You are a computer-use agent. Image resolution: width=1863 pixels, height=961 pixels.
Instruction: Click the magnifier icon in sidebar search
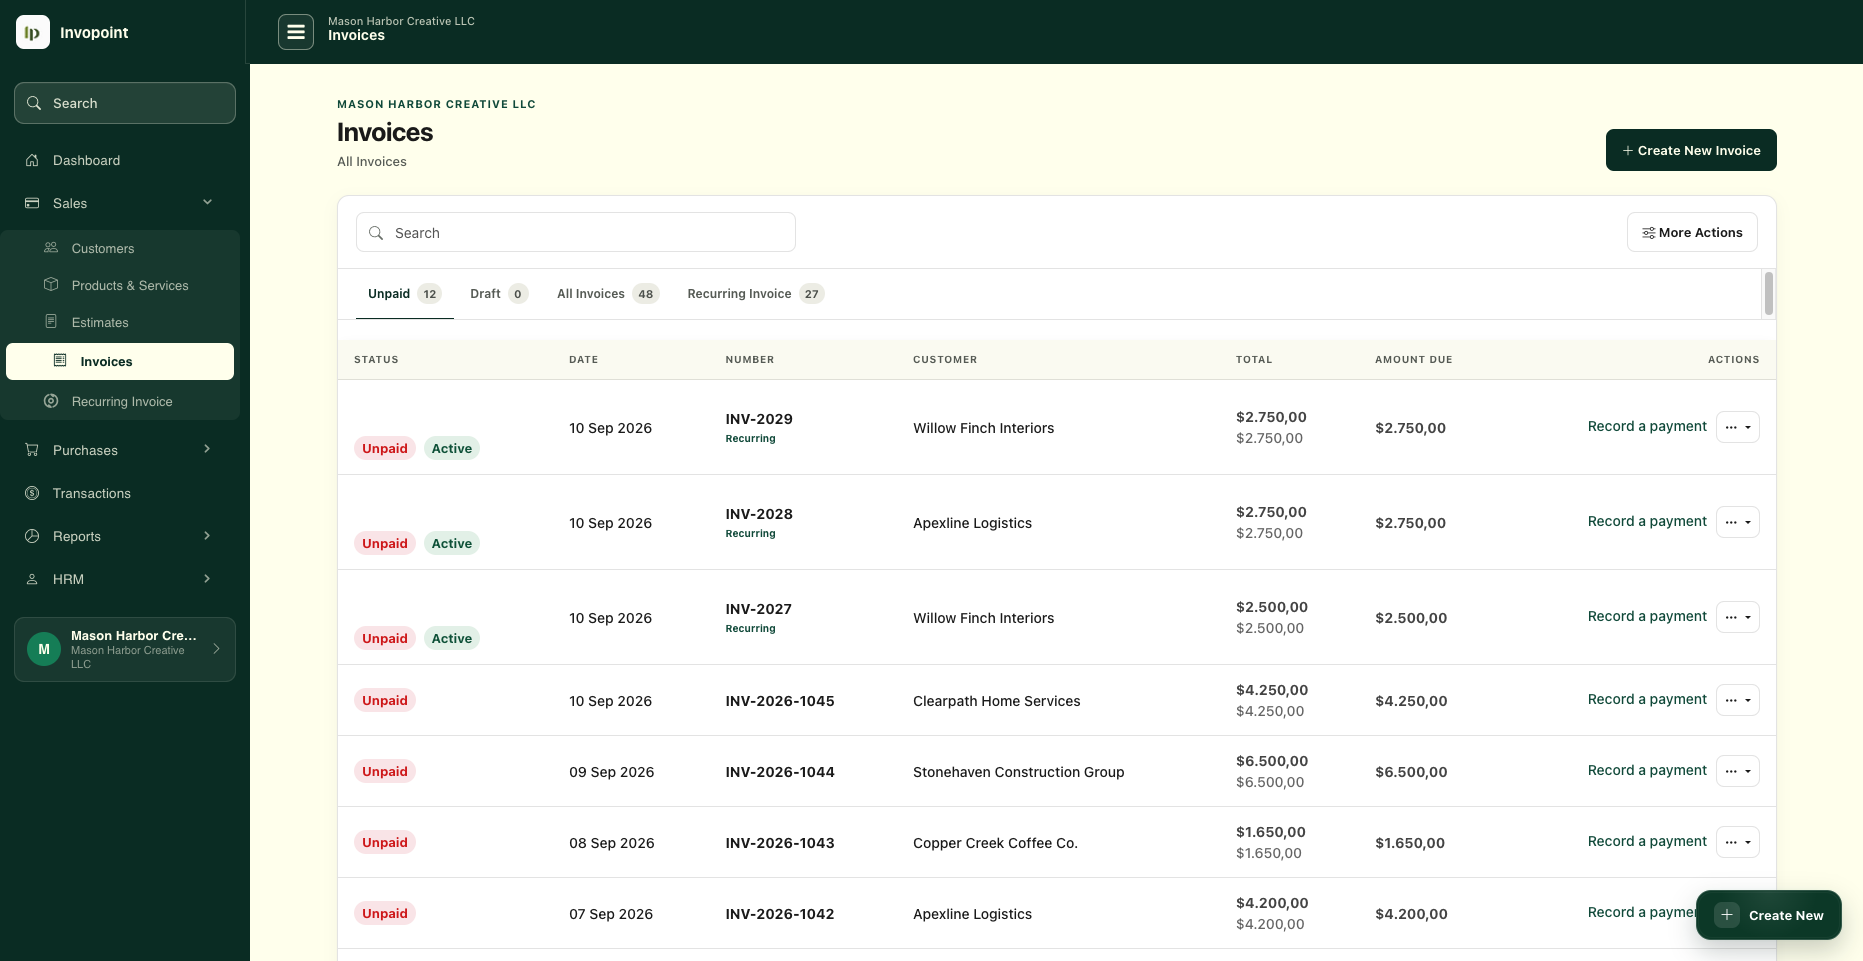click(34, 103)
